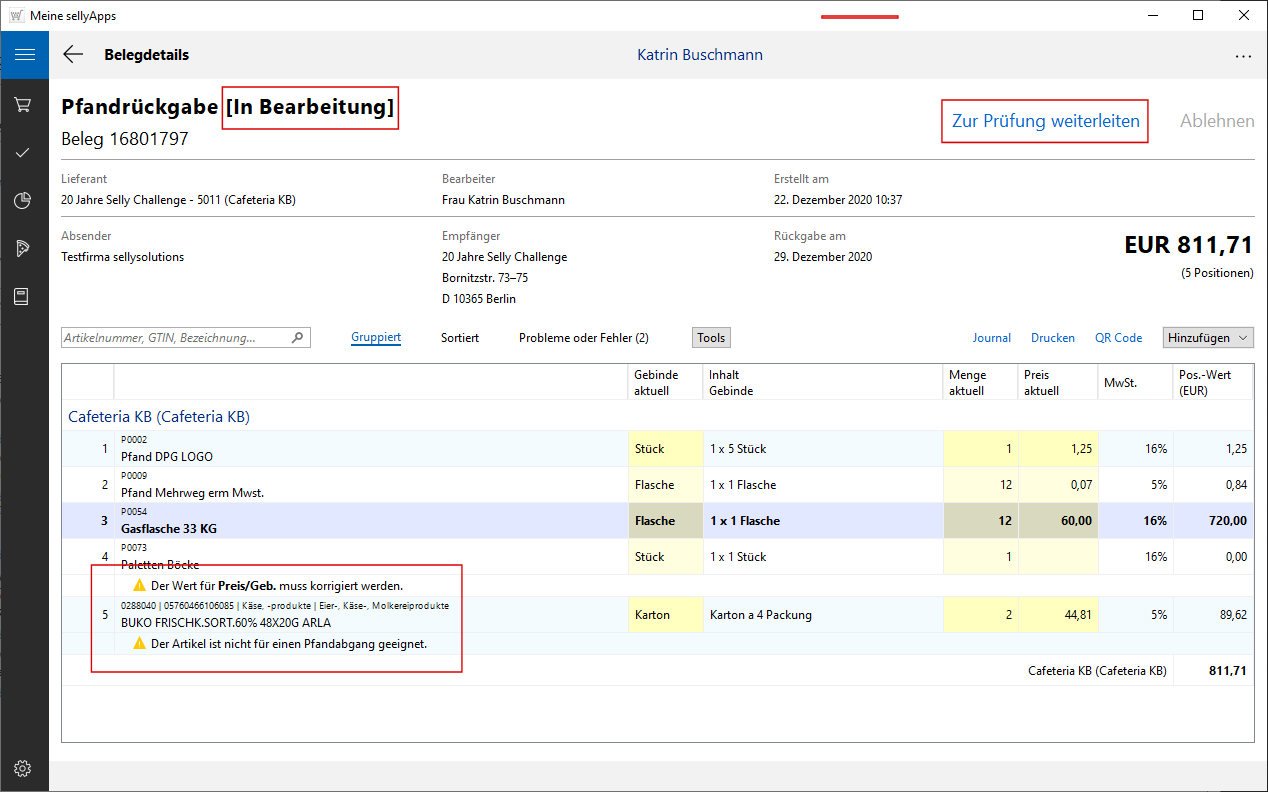The width and height of the screenshot is (1268, 792).
Task: Open the checkmark sidebar icon
Action: tap(23, 153)
